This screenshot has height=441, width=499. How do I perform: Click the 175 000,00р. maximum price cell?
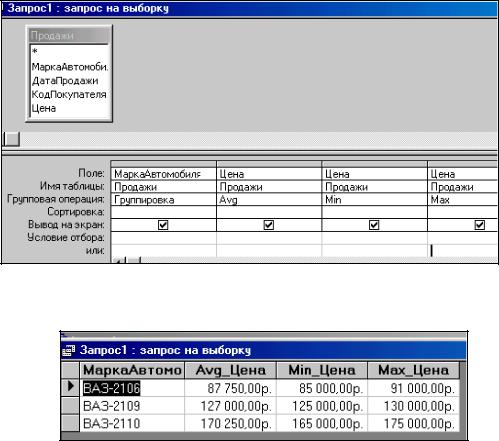click(x=413, y=423)
